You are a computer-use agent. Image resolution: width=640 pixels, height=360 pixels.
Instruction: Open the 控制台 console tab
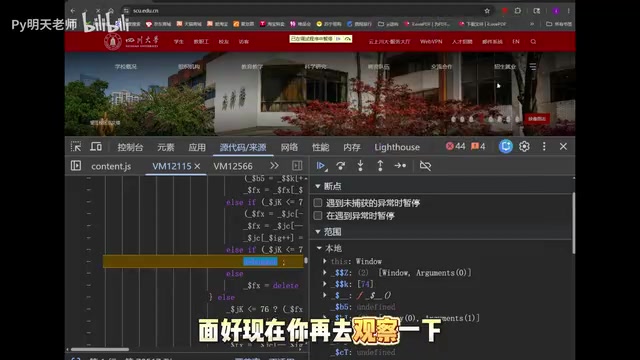coord(130,147)
